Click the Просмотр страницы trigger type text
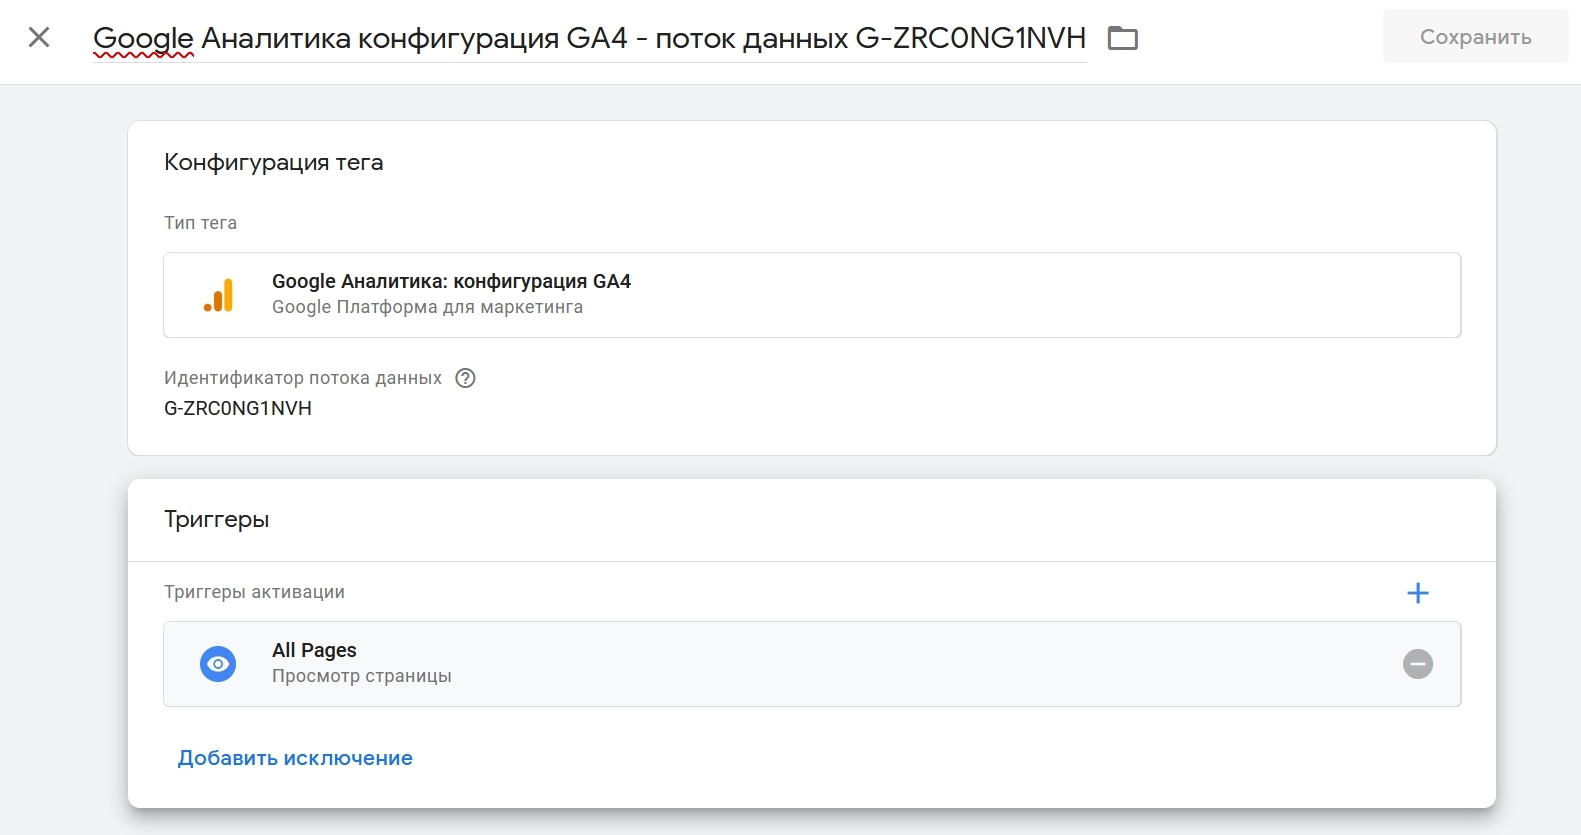The width and height of the screenshot is (1581, 835). (361, 676)
